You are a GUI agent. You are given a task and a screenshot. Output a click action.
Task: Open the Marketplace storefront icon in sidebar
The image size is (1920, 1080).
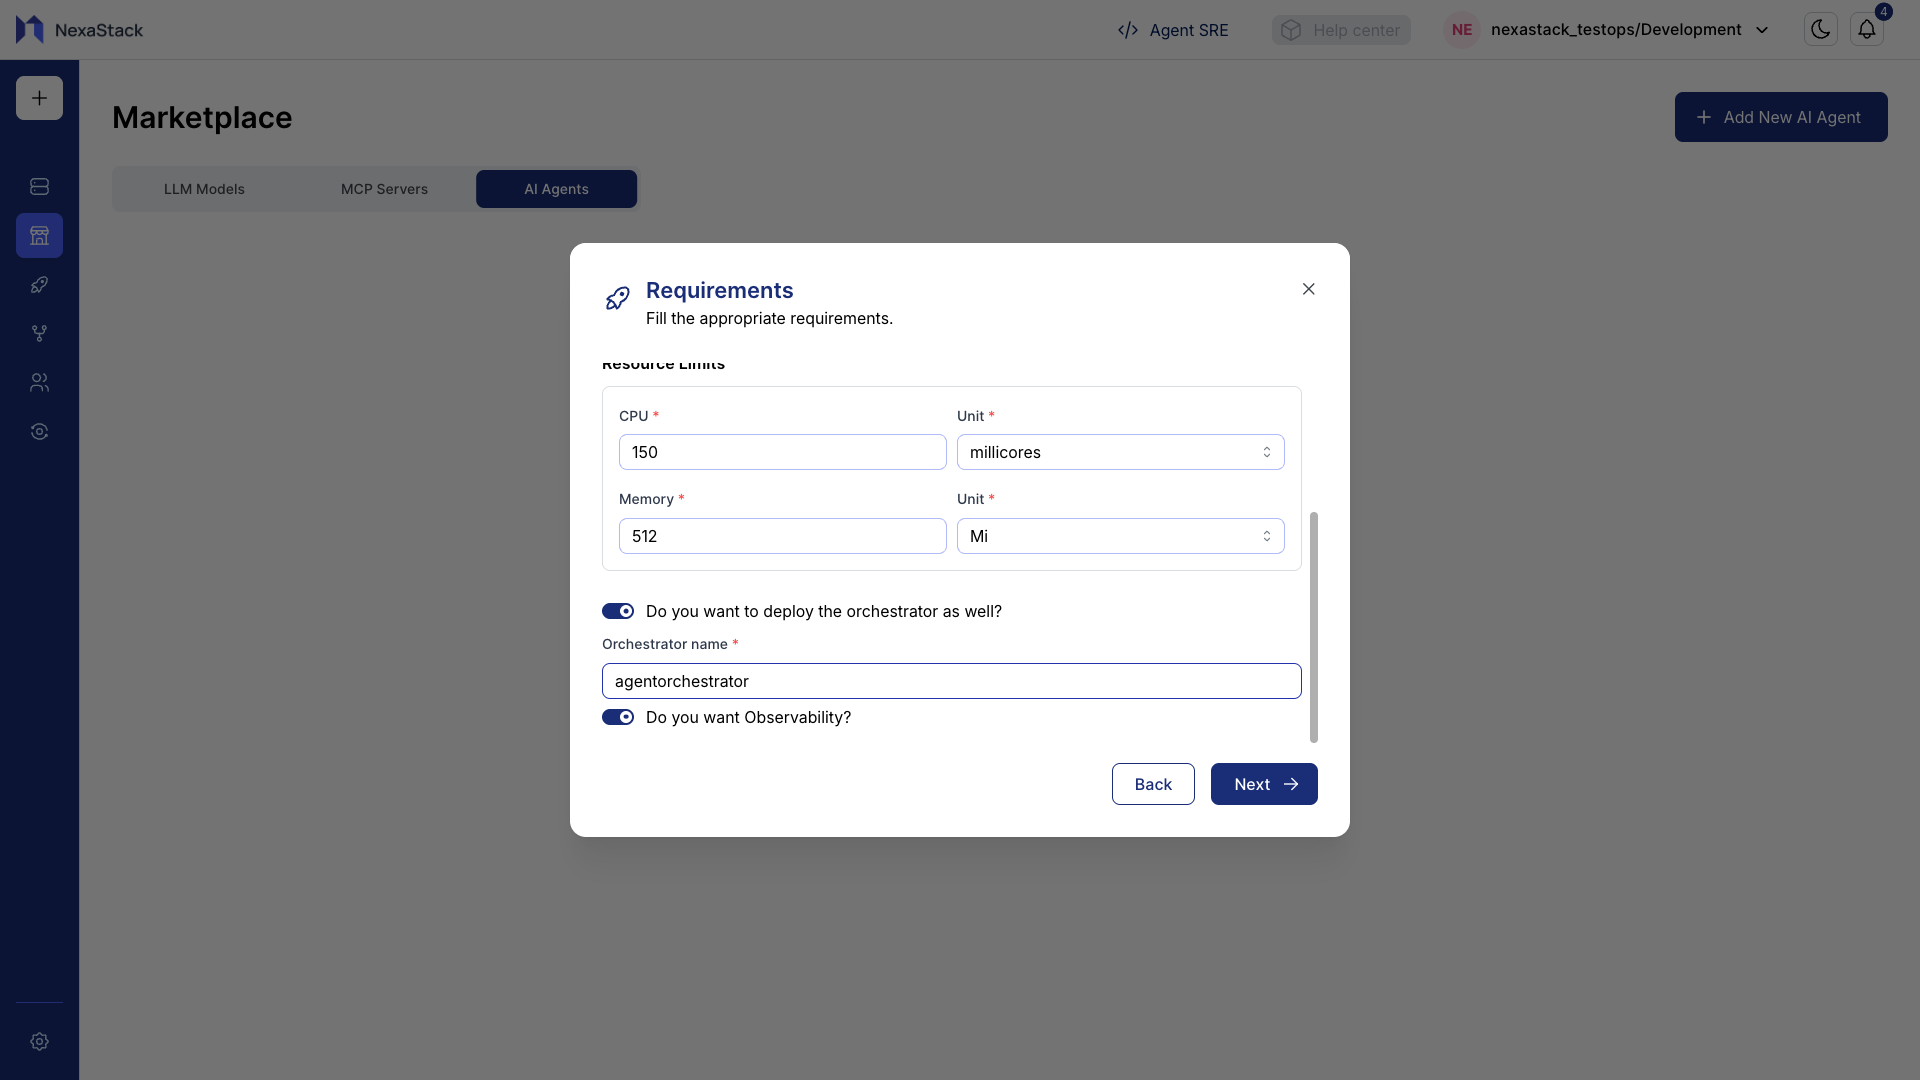click(x=39, y=235)
